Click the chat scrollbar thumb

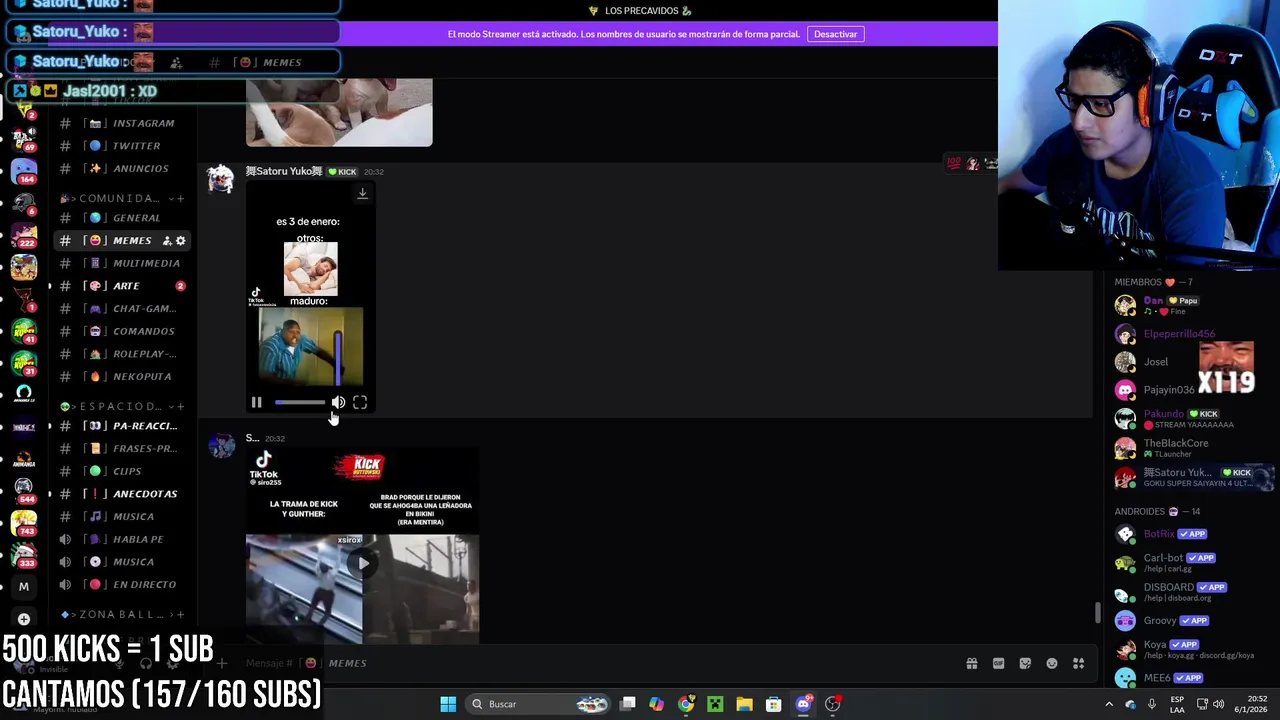(x=1097, y=613)
